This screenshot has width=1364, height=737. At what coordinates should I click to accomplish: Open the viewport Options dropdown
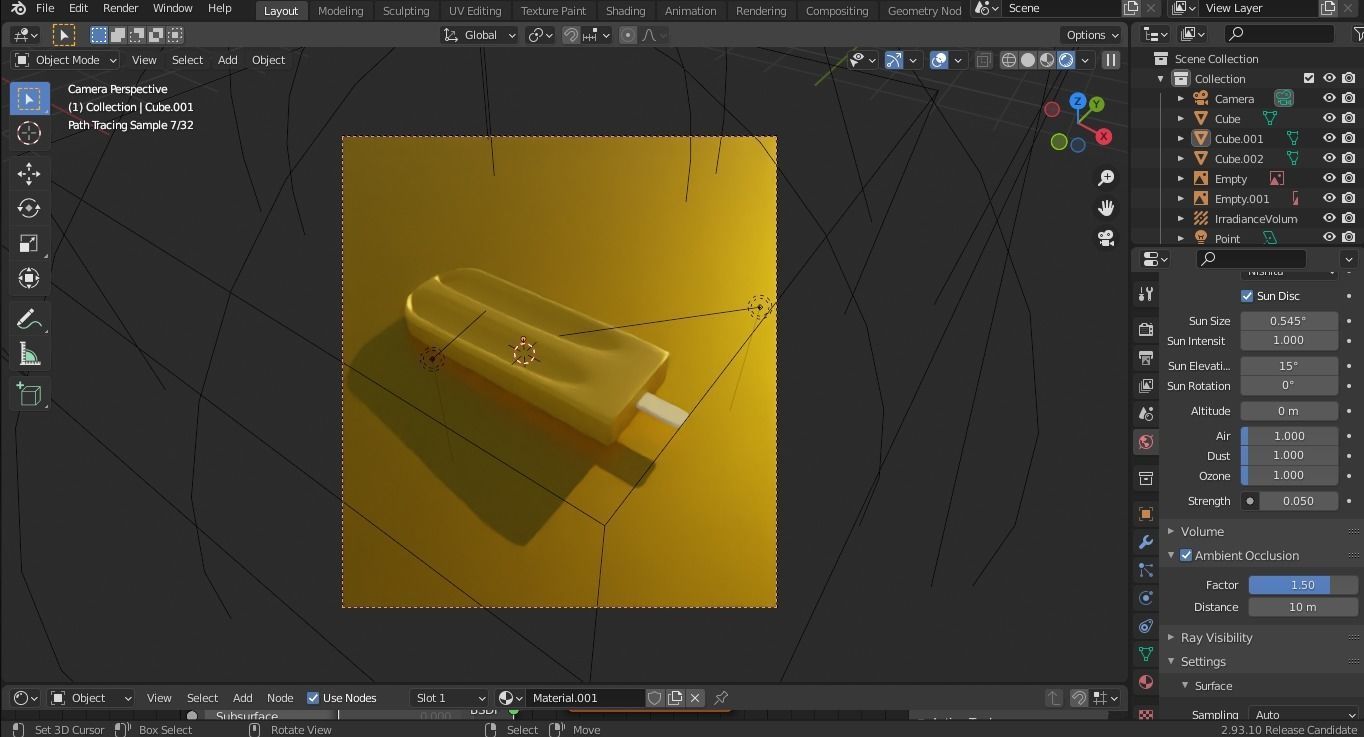(1092, 35)
